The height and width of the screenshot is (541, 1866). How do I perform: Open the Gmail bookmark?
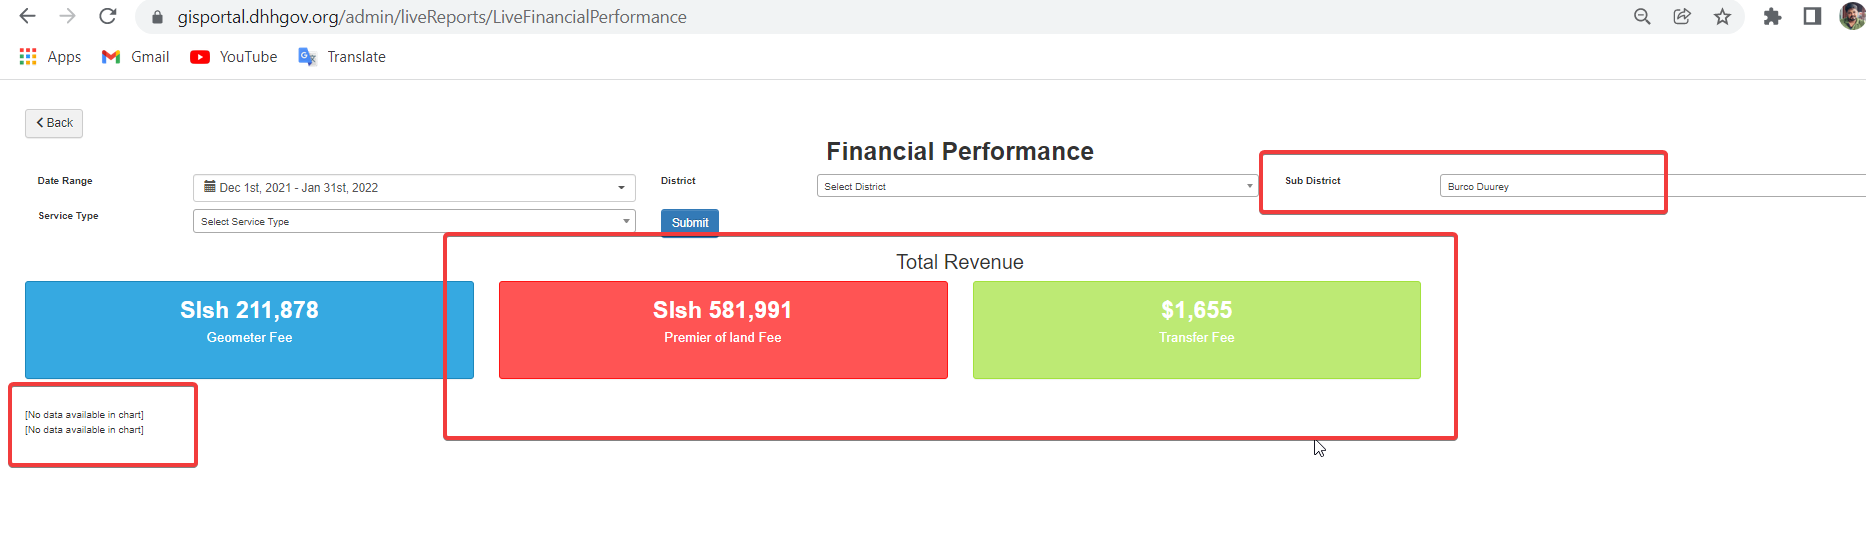[135, 57]
